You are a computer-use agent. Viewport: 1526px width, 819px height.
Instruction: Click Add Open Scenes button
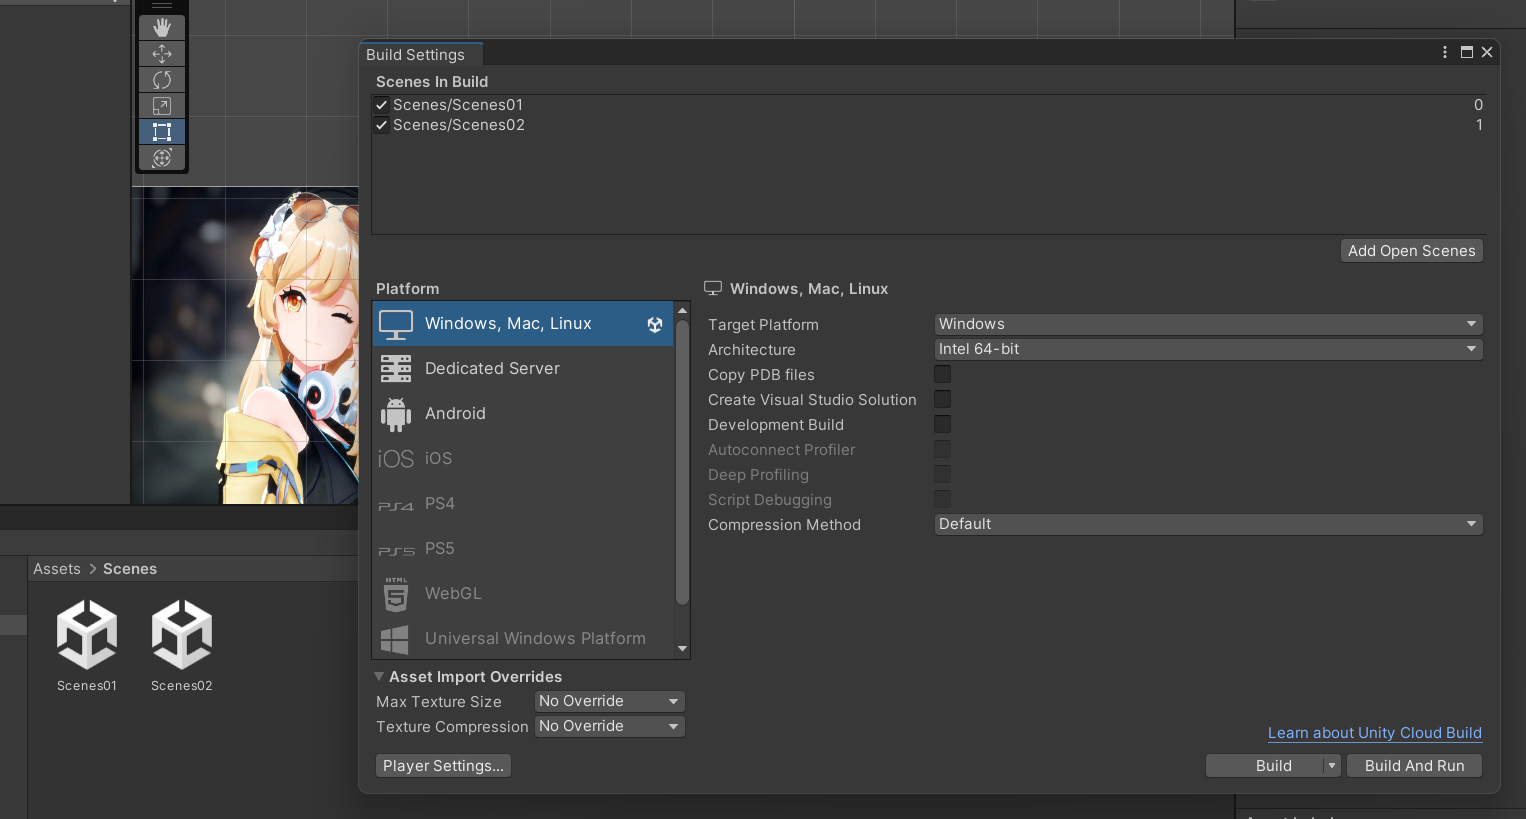pos(1411,251)
